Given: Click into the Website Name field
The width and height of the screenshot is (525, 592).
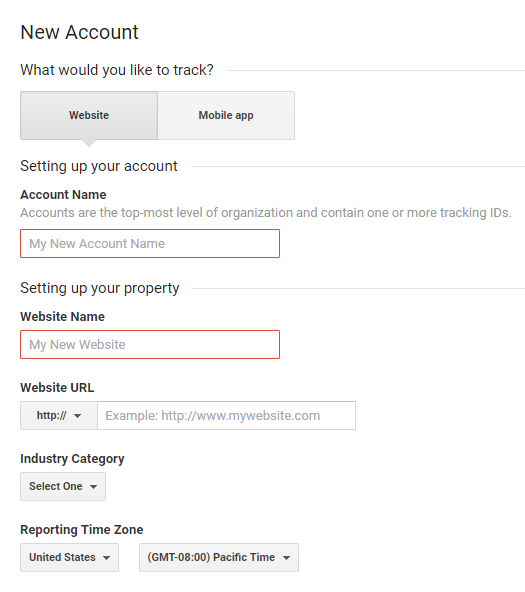Looking at the screenshot, I should pos(150,344).
